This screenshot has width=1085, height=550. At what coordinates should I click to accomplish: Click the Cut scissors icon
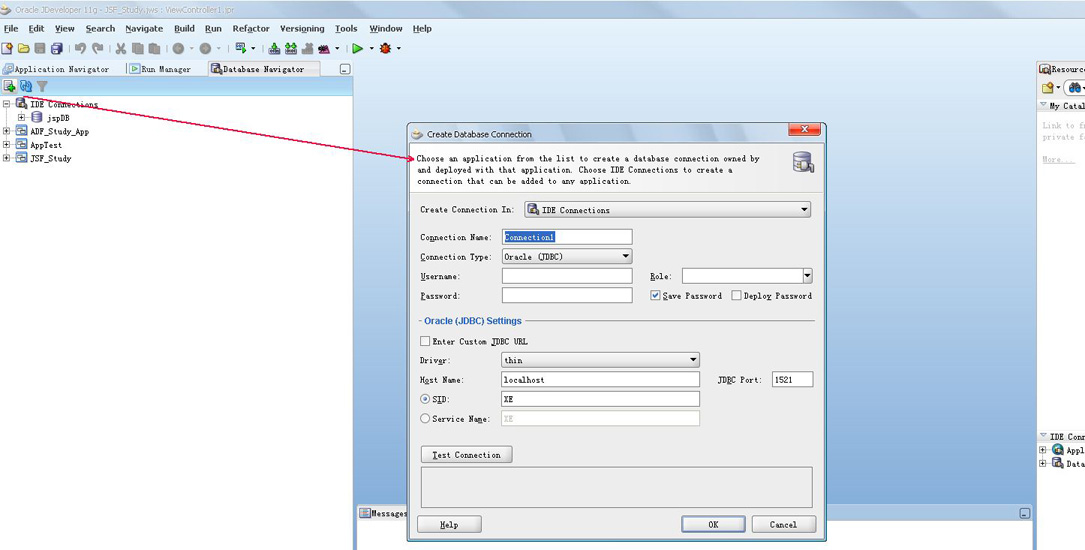click(x=120, y=48)
